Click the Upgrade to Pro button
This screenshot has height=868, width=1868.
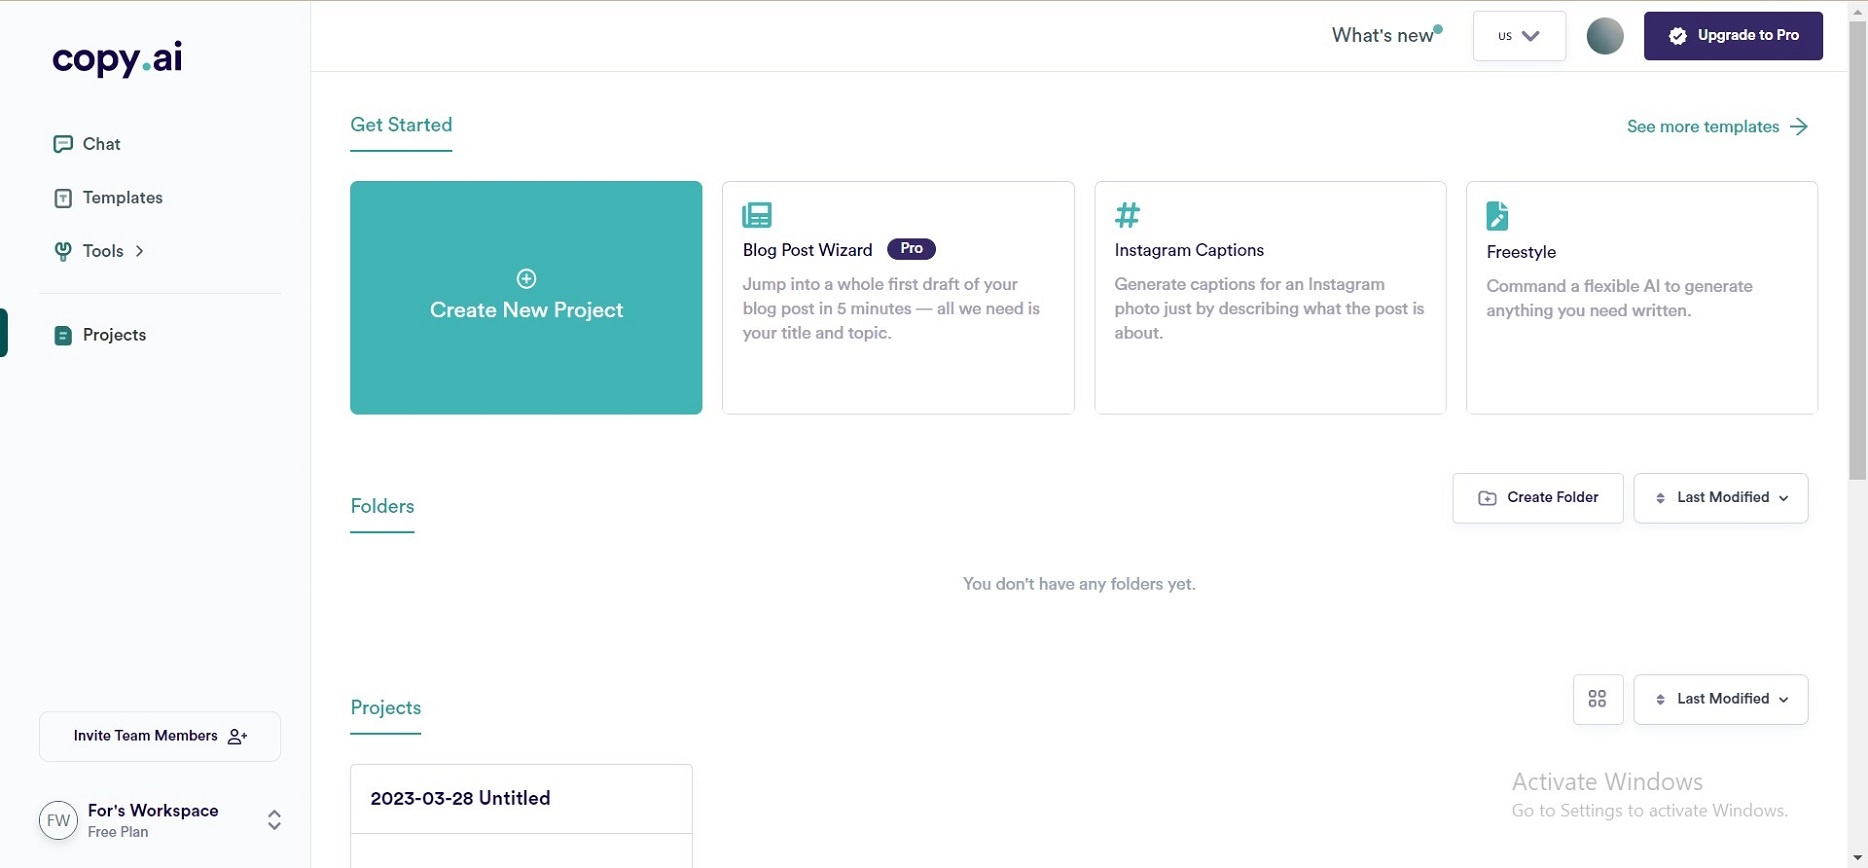click(1732, 36)
